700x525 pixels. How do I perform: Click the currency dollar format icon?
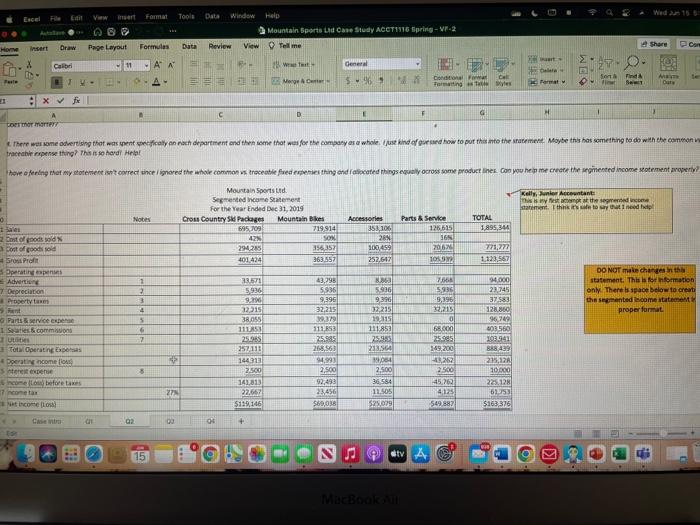click(348, 81)
